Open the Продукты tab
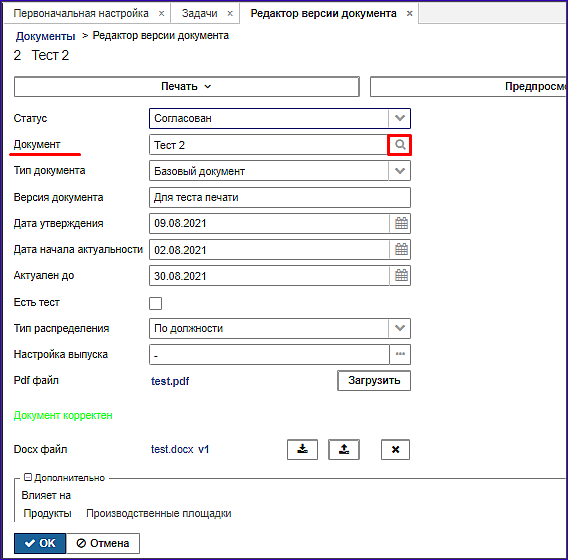 point(47,513)
